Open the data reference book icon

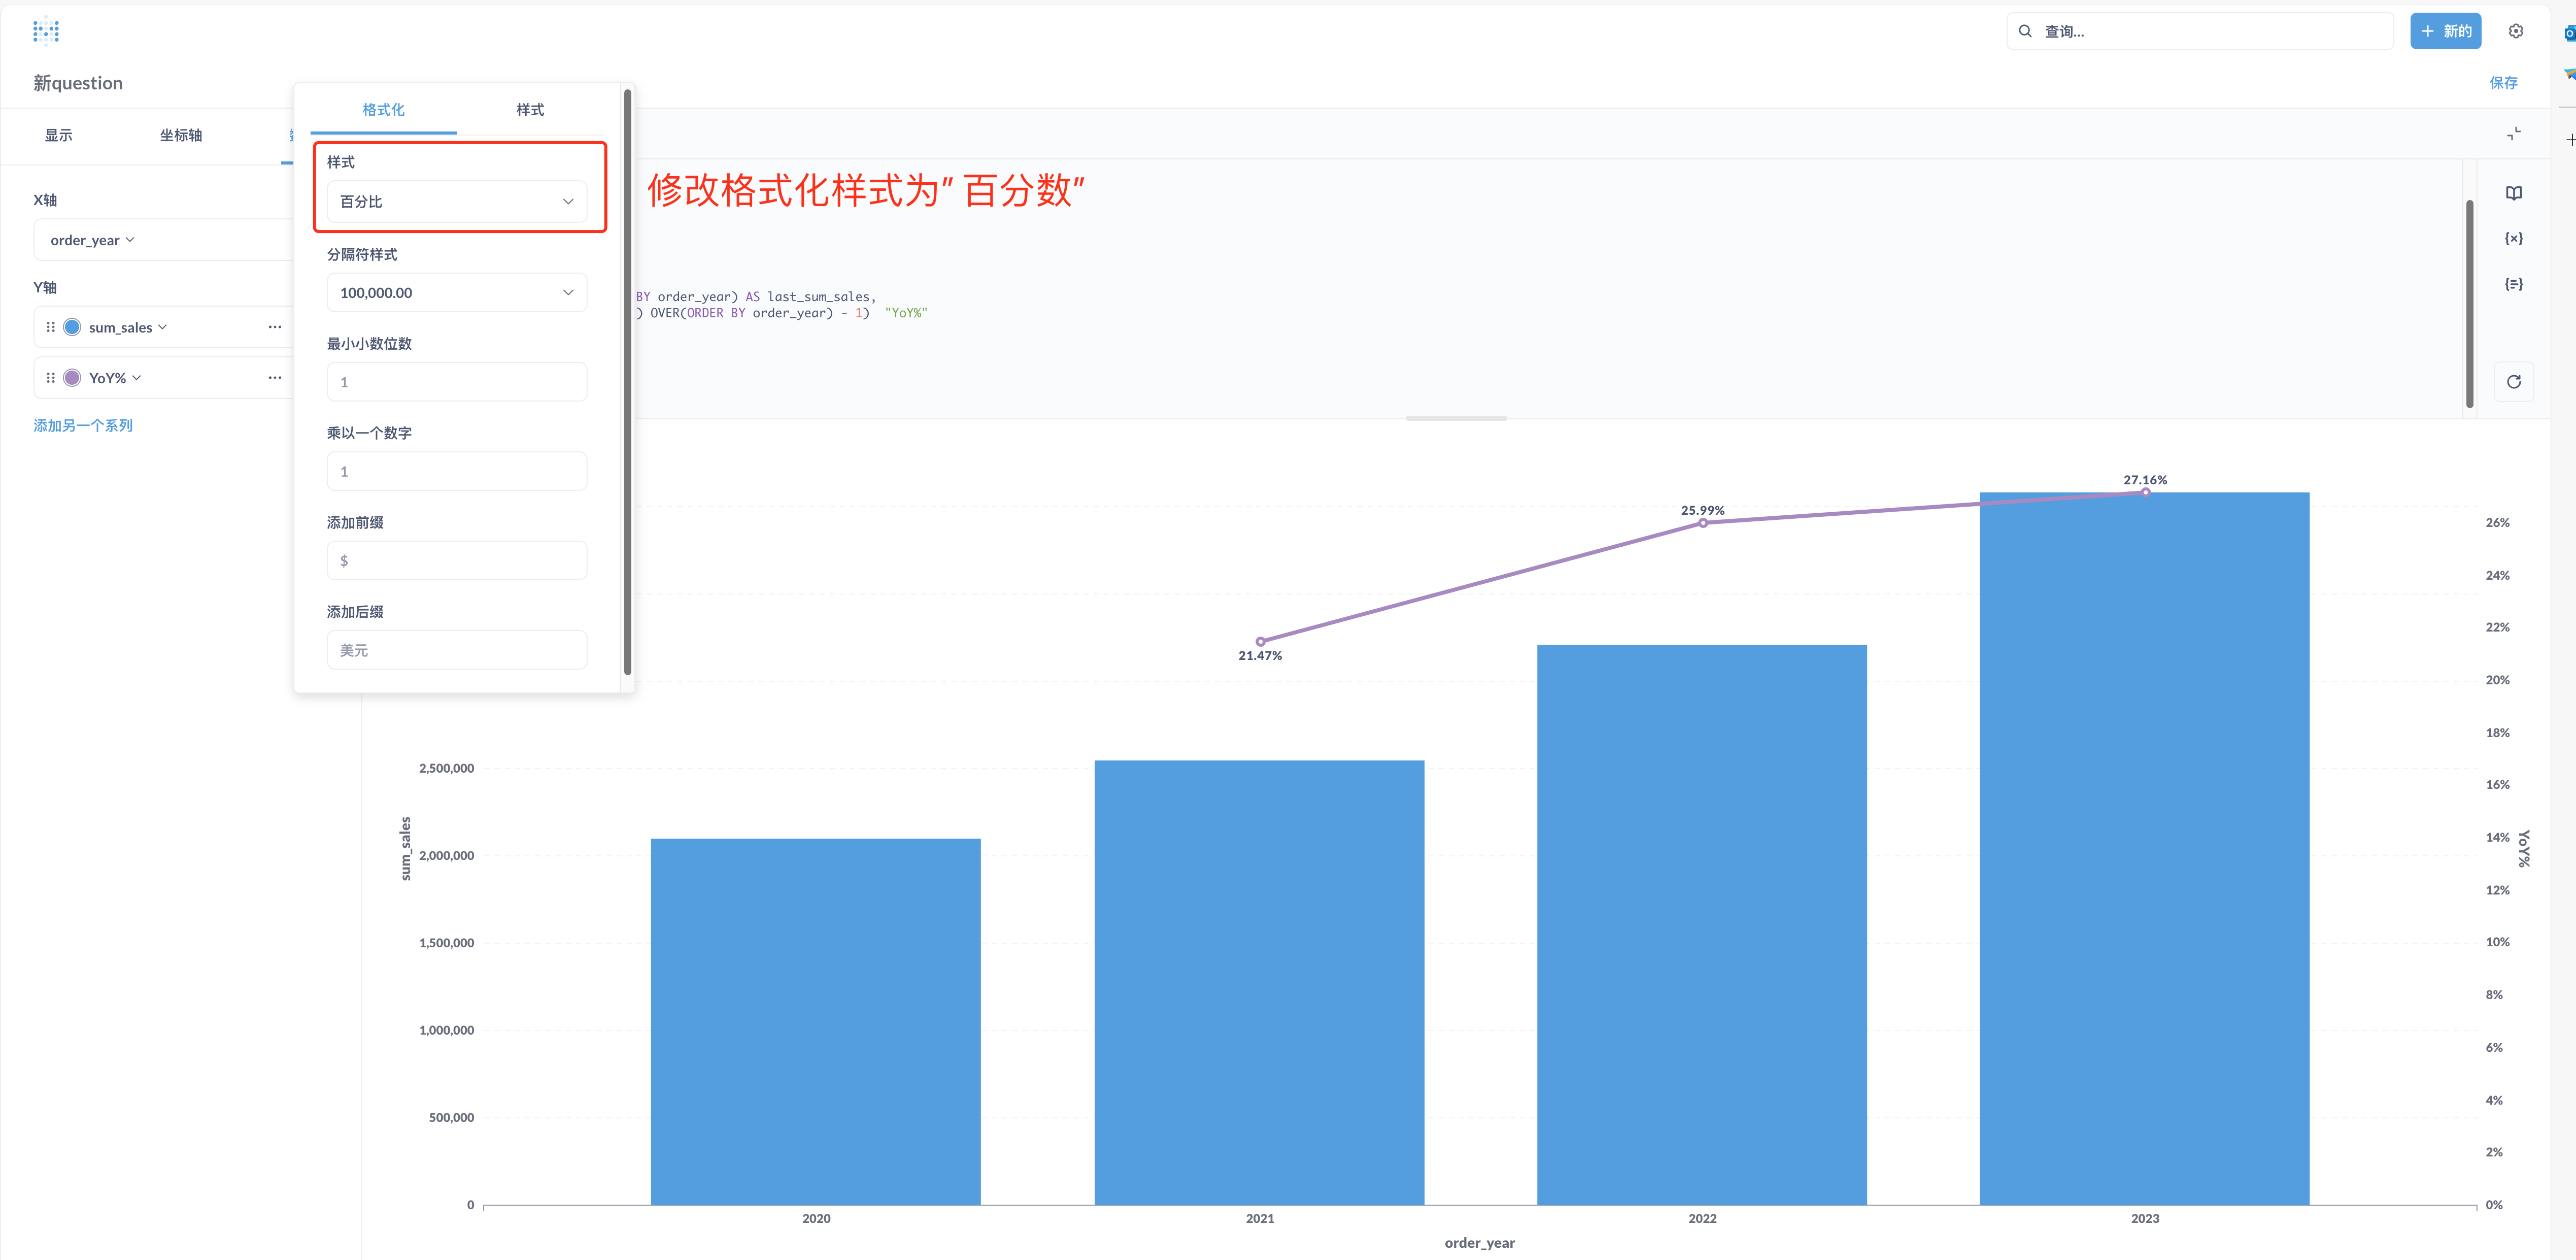pos(2513,193)
